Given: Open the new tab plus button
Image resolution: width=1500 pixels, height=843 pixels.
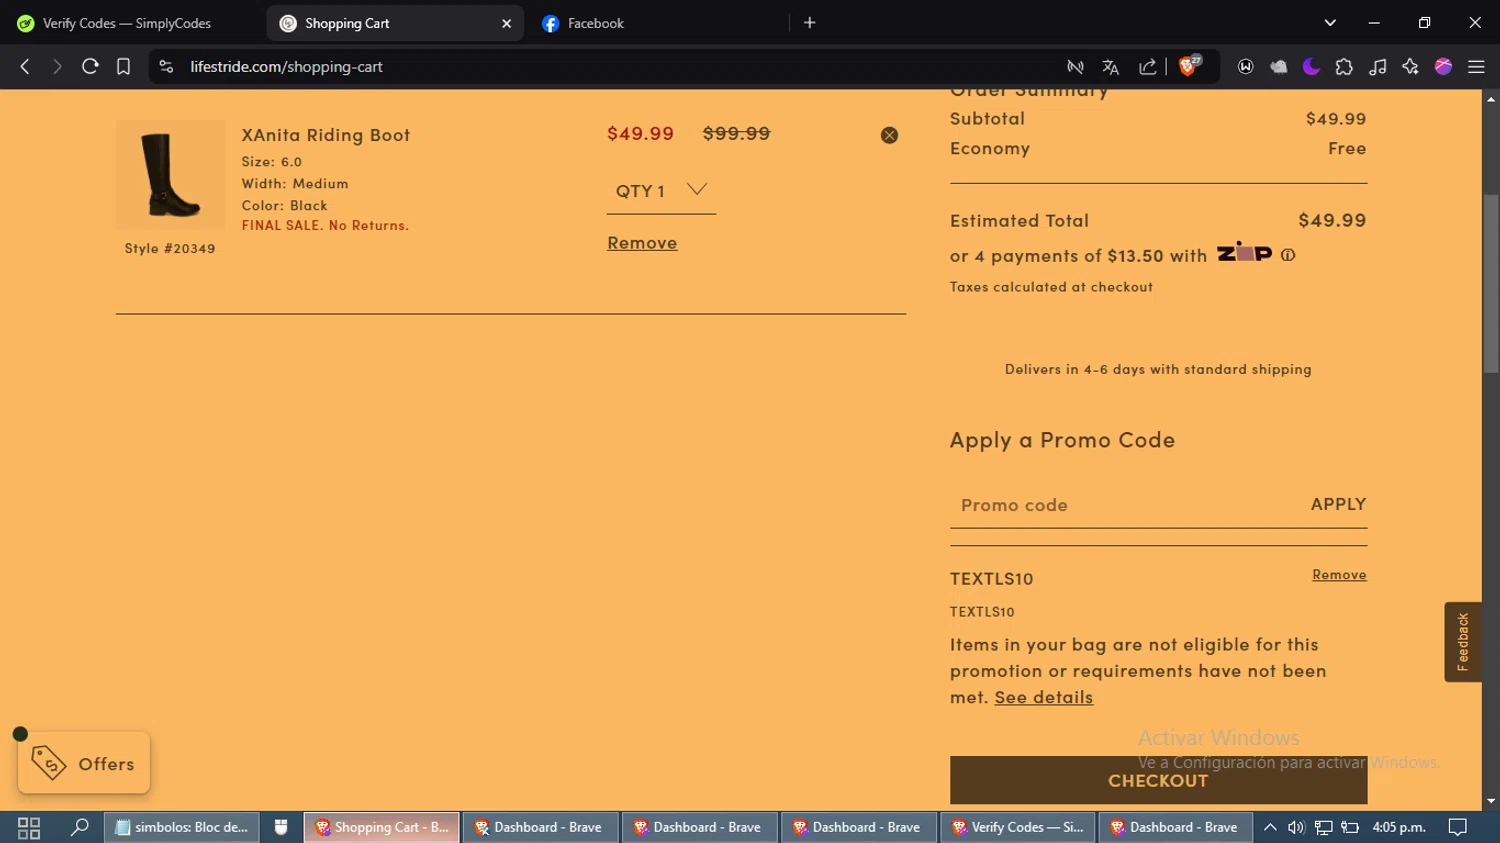Looking at the screenshot, I should 810,23.
